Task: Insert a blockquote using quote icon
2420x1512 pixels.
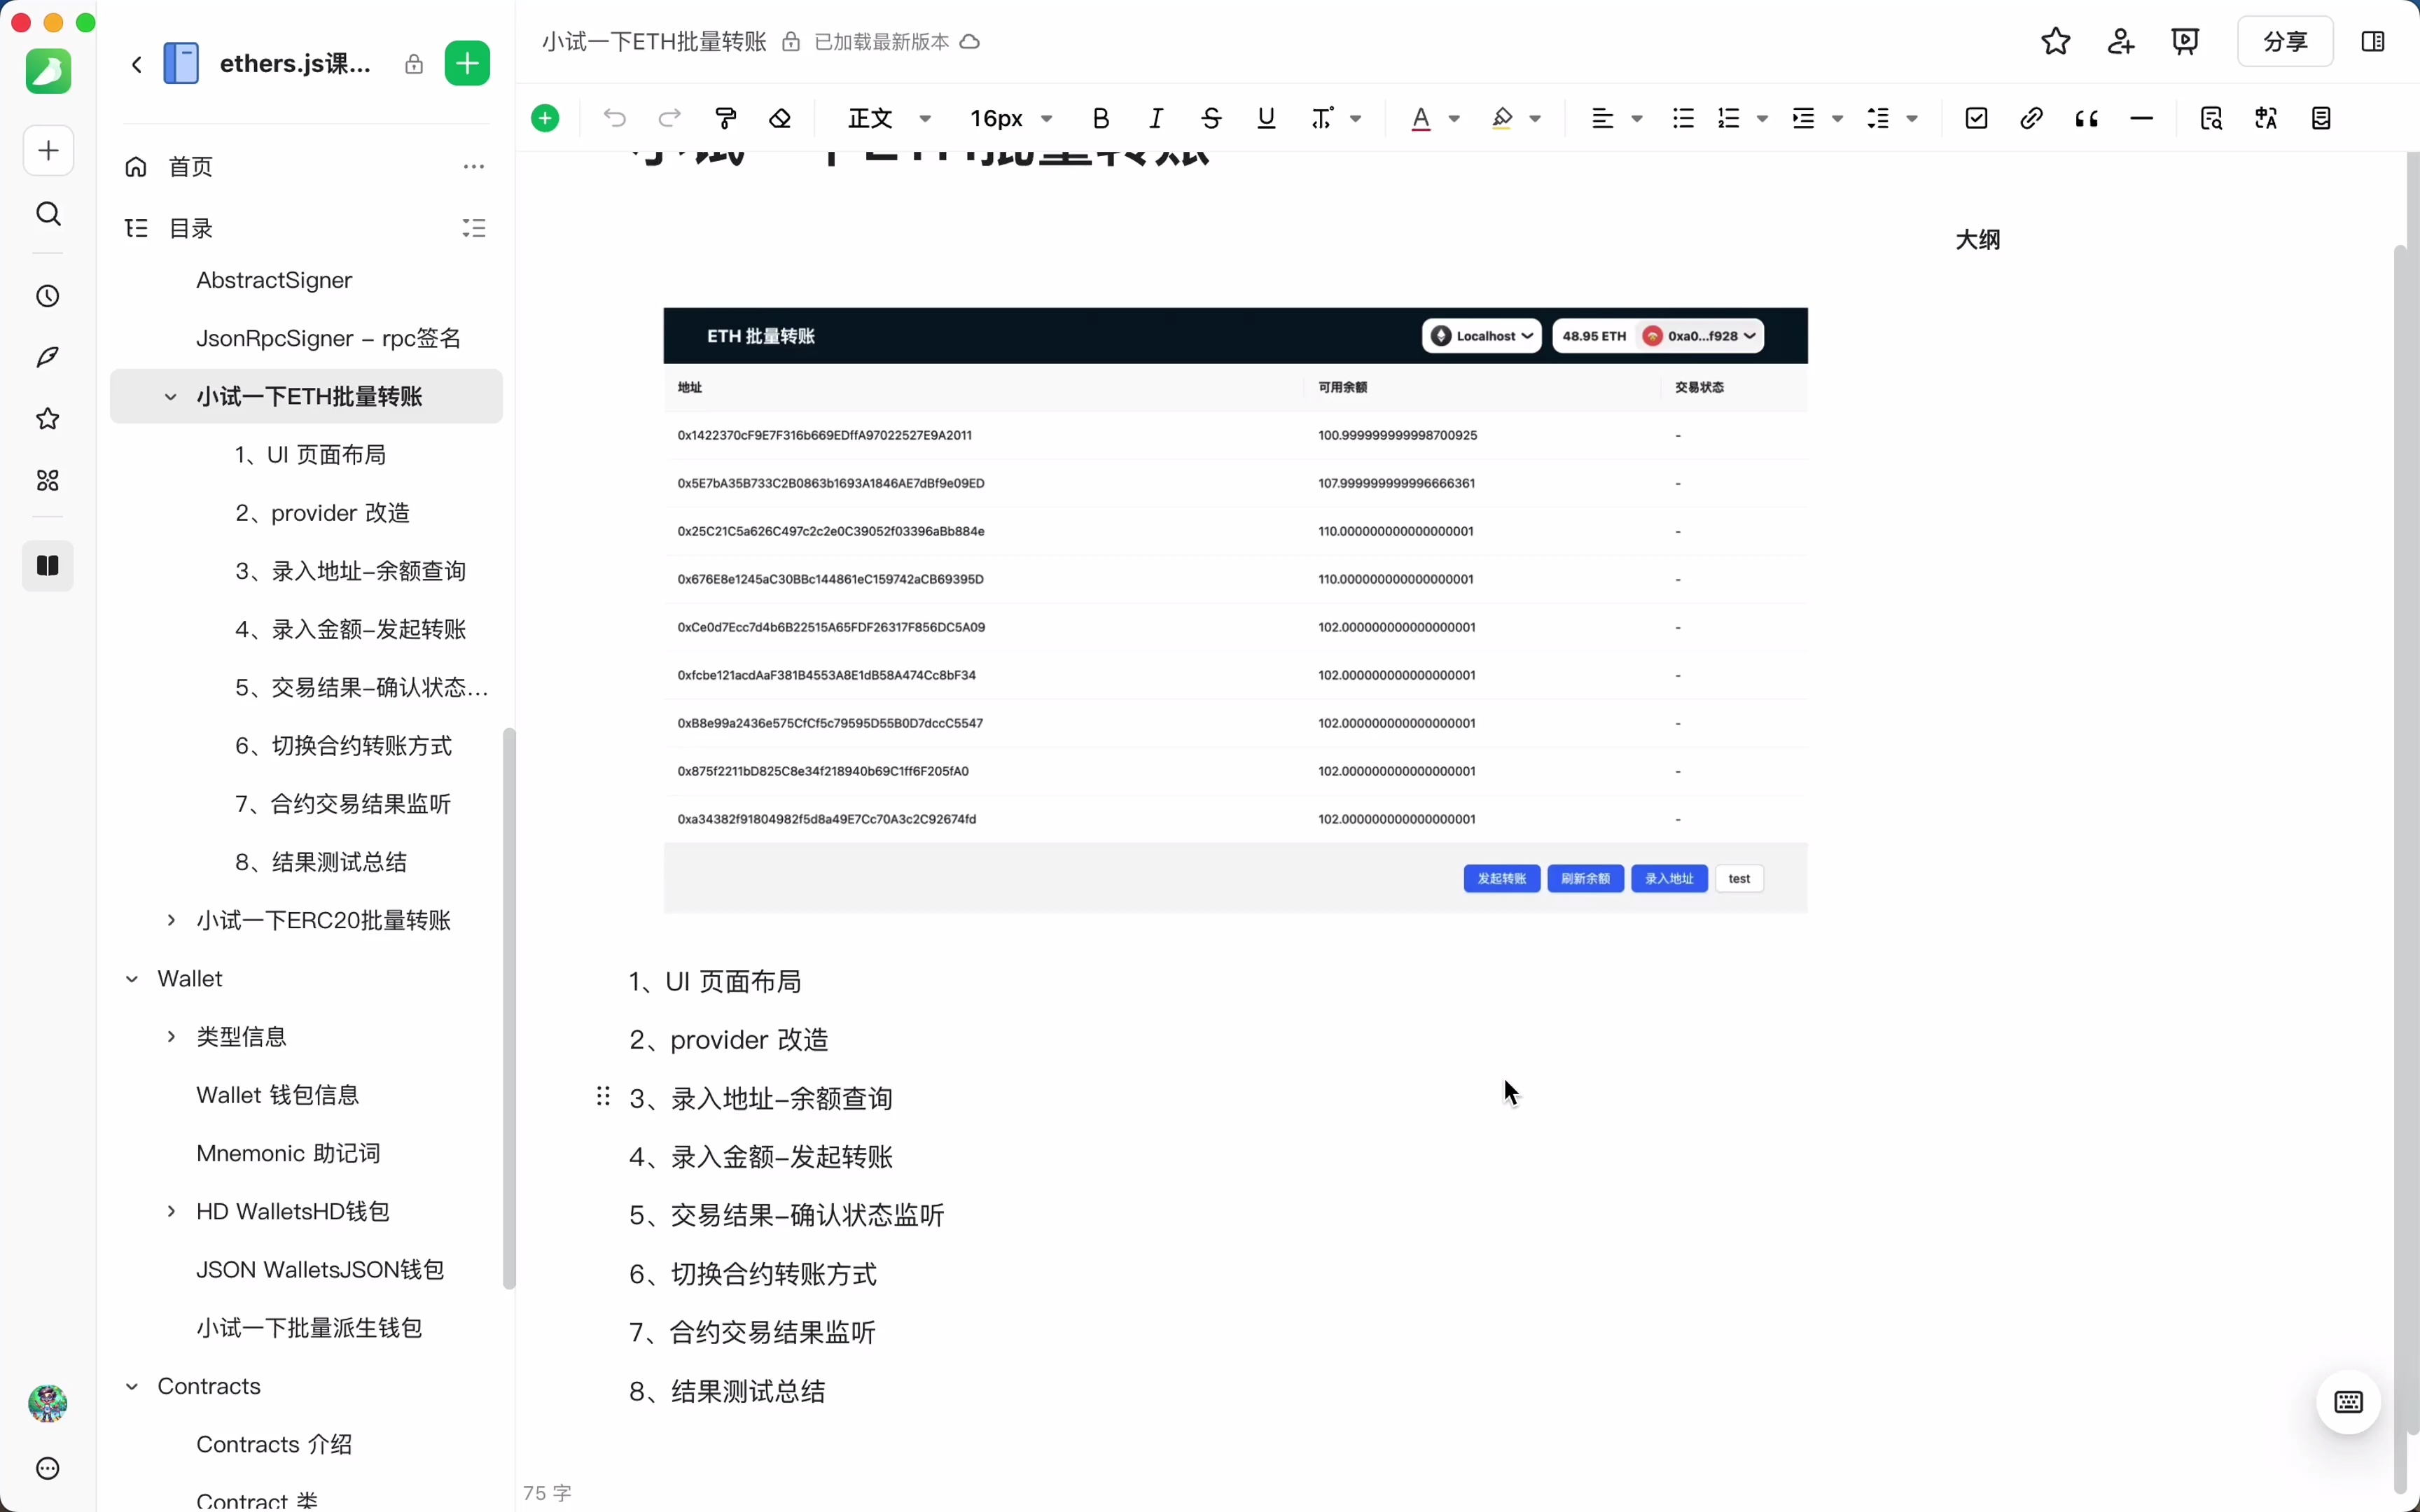Action: coord(2086,119)
